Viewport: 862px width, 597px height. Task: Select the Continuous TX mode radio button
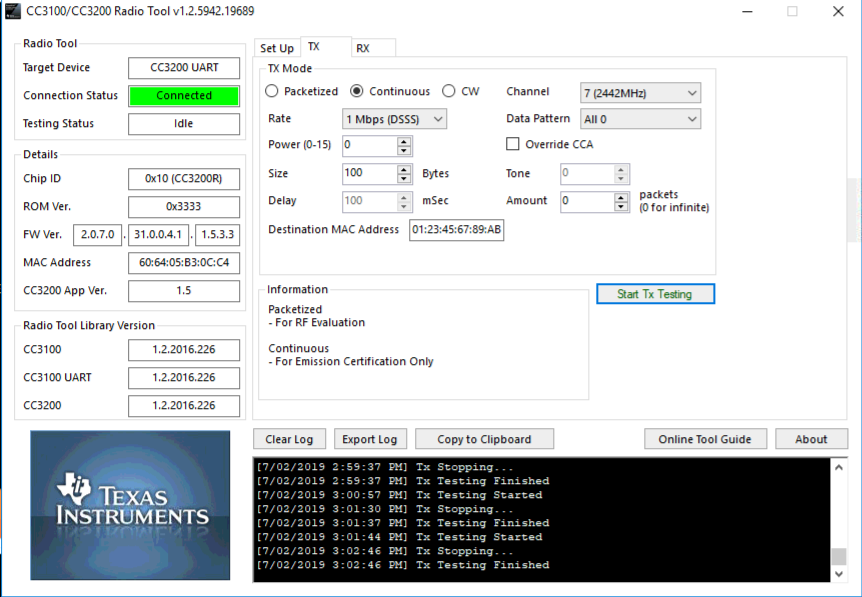357,91
